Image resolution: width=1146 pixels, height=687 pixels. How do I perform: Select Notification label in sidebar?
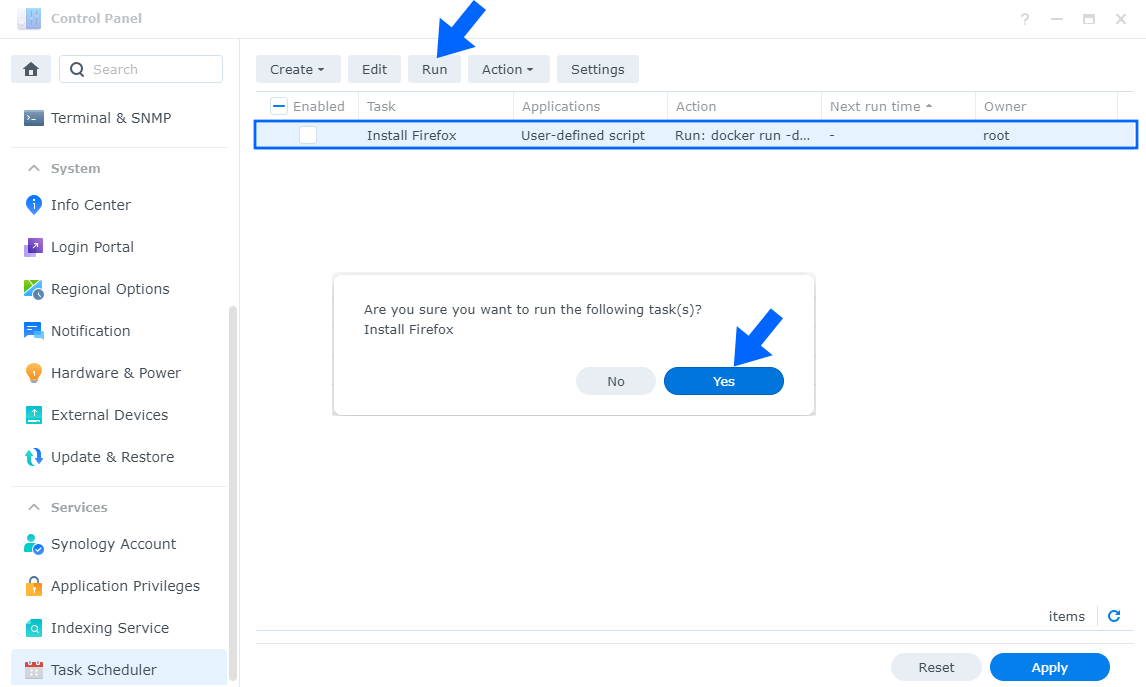coord(91,331)
